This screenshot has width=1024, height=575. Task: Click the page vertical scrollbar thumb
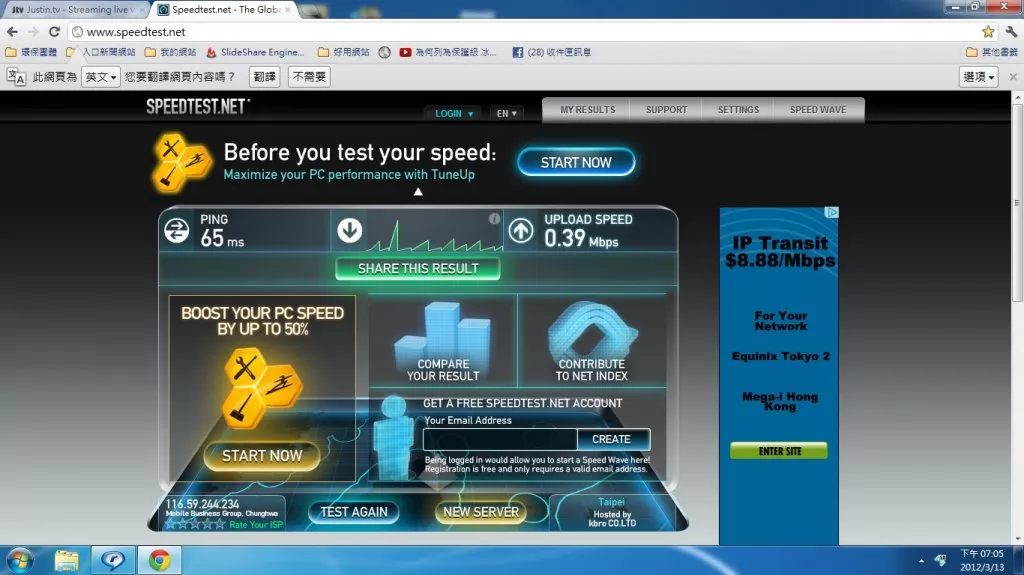(x=1017, y=203)
